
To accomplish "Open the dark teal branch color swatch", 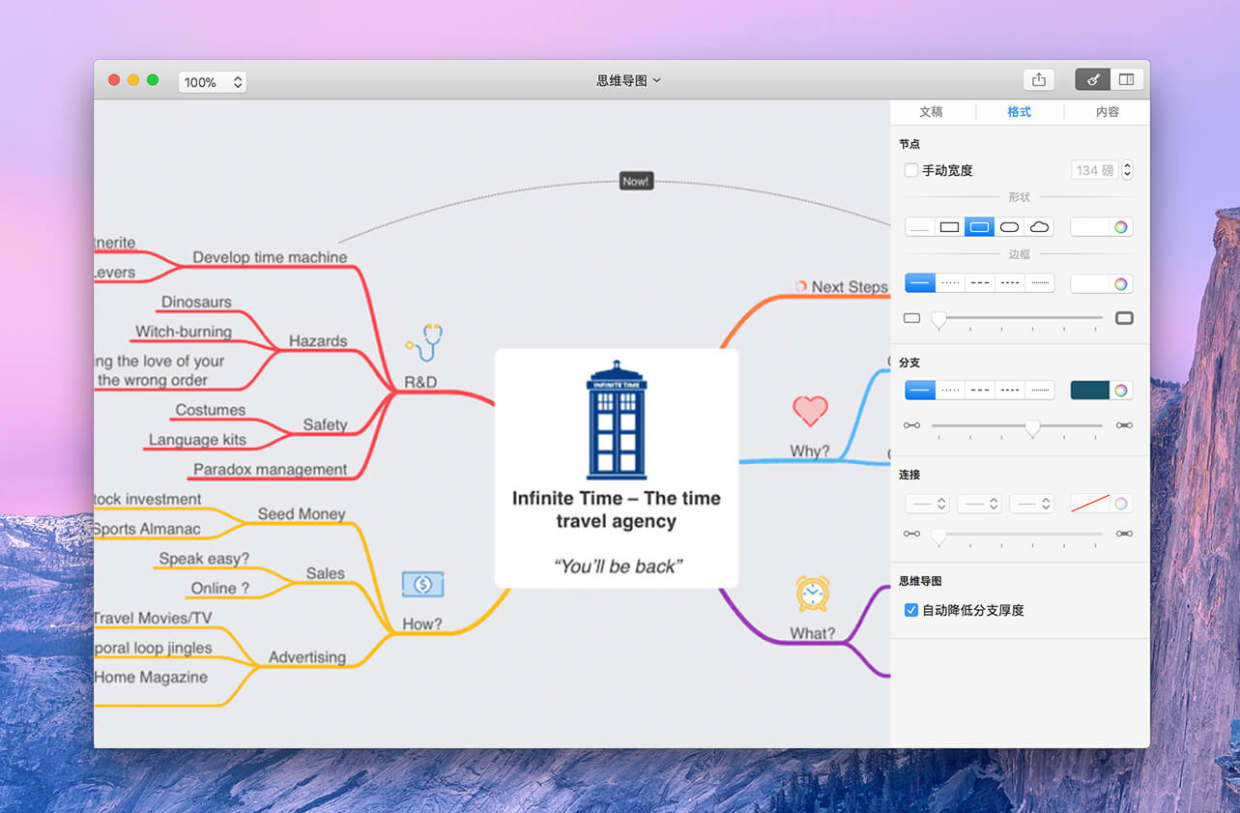I will pyautogui.click(x=1090, y=390).
